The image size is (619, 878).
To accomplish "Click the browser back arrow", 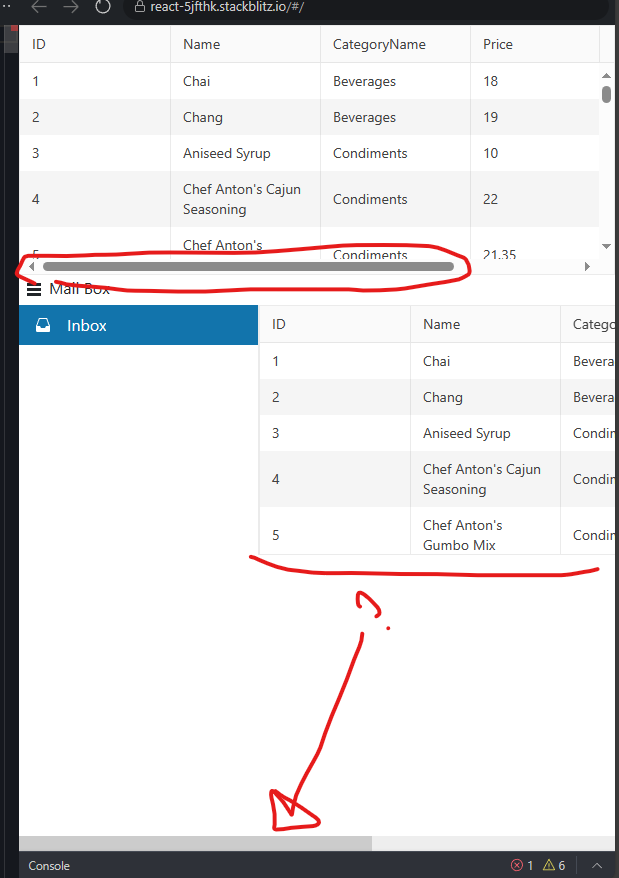I will [x=39, y=7].
